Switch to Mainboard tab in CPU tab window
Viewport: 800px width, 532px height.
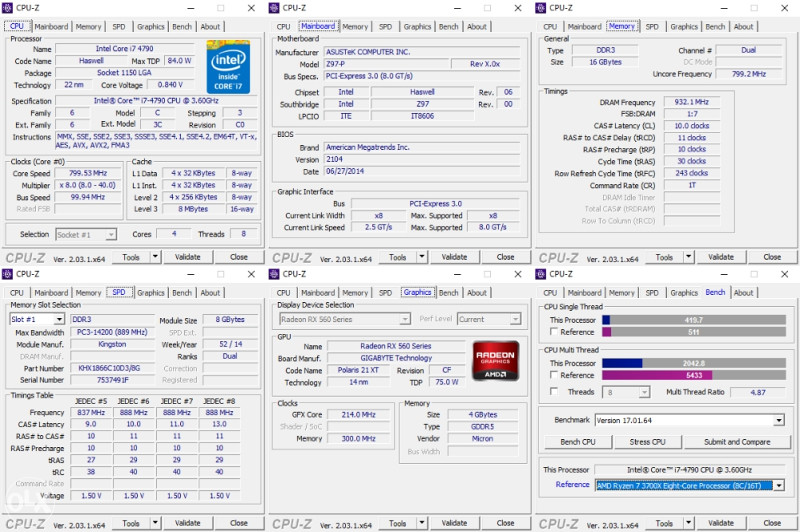pyautogui.click(x=51, y=27)
